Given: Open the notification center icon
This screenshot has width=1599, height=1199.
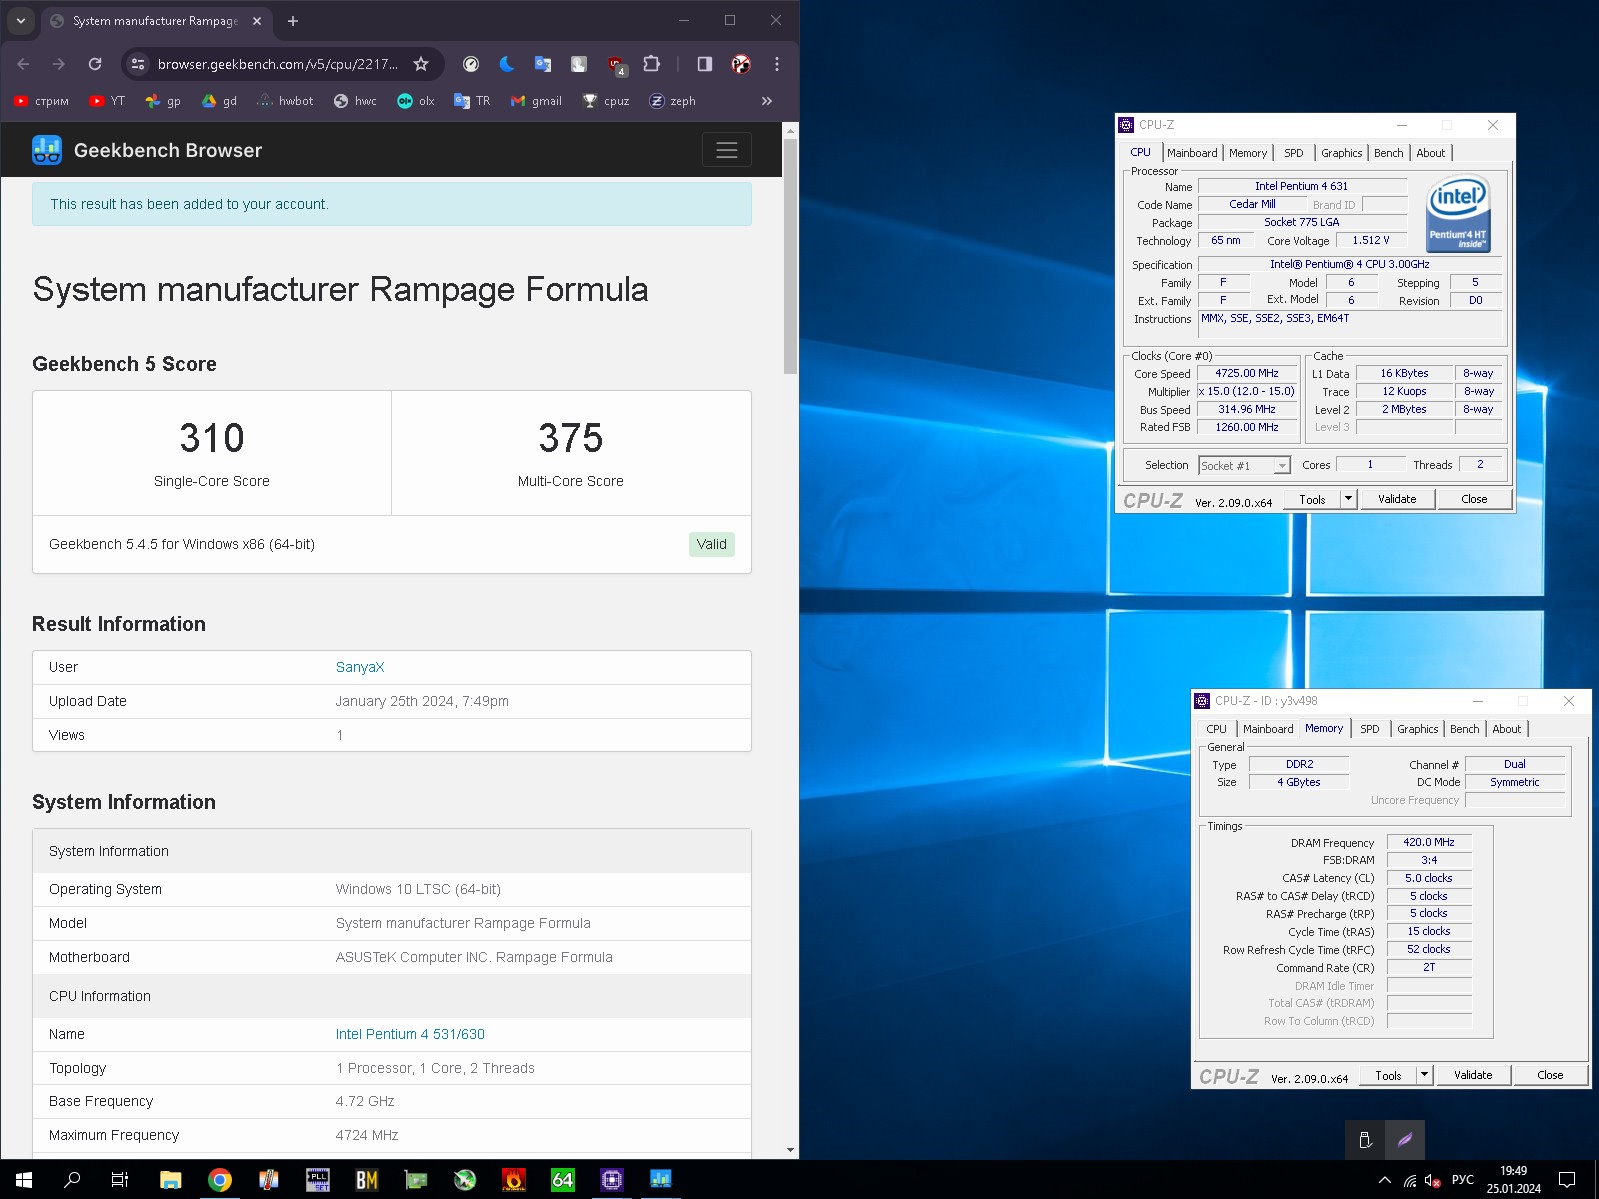Looking at the screenshot, I should [1567, 1180].
